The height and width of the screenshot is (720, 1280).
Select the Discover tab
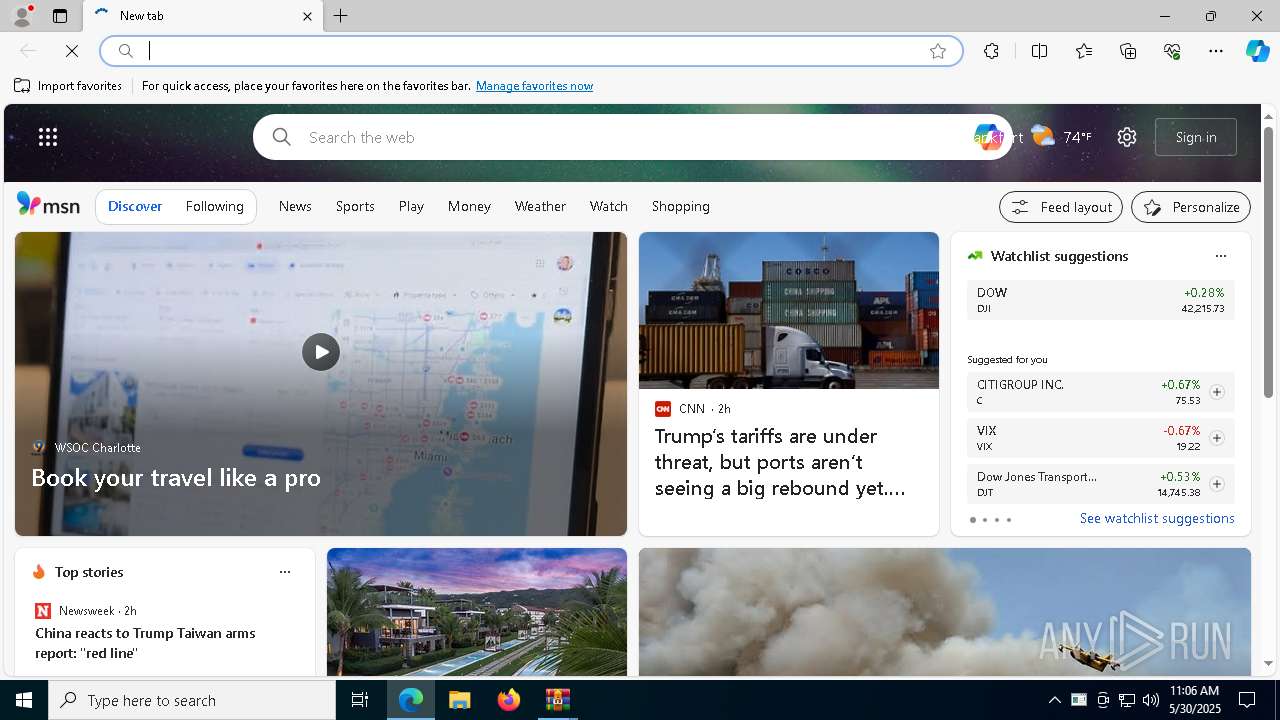point(135,206)
